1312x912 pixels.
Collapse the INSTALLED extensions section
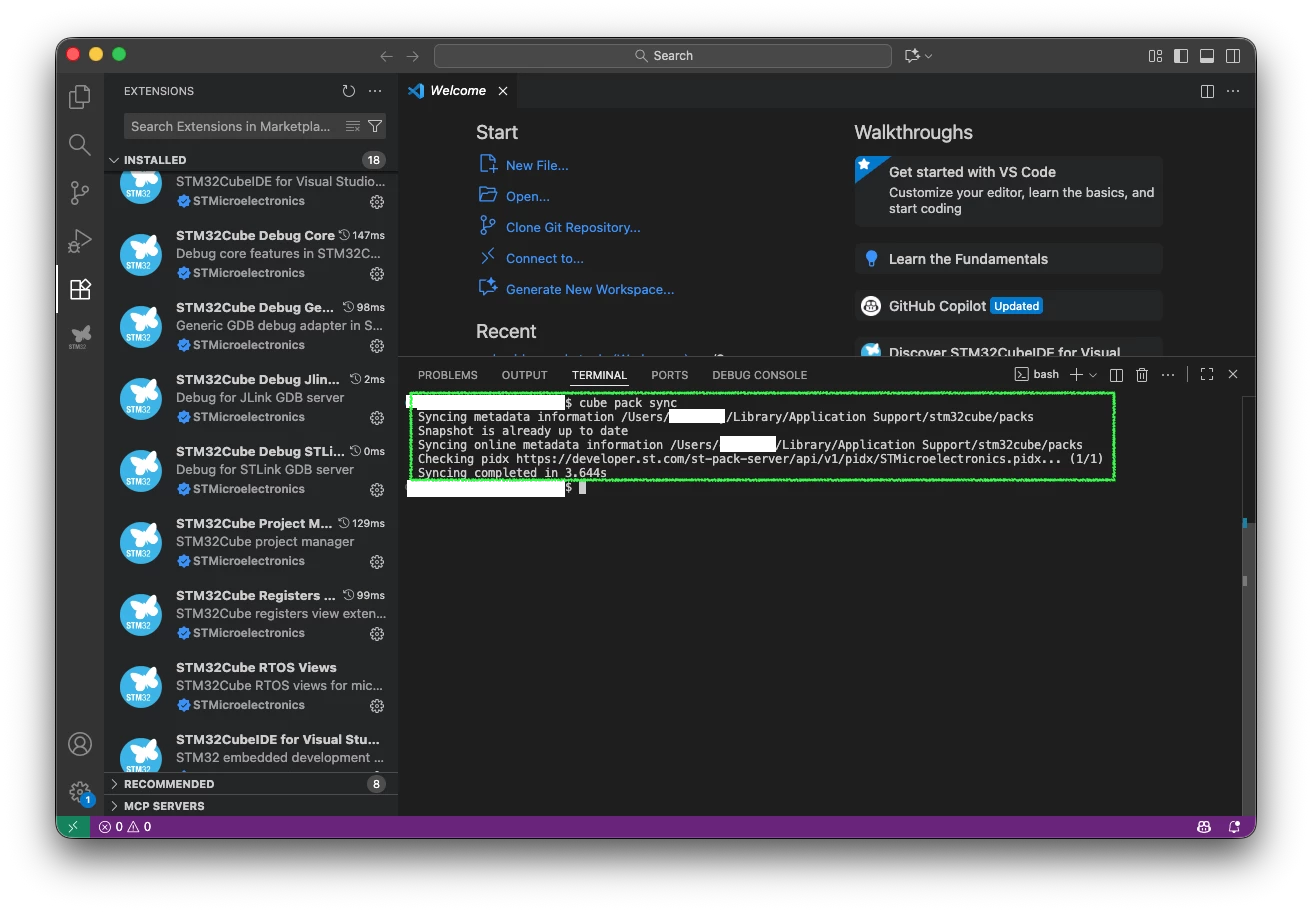[251, 160]
